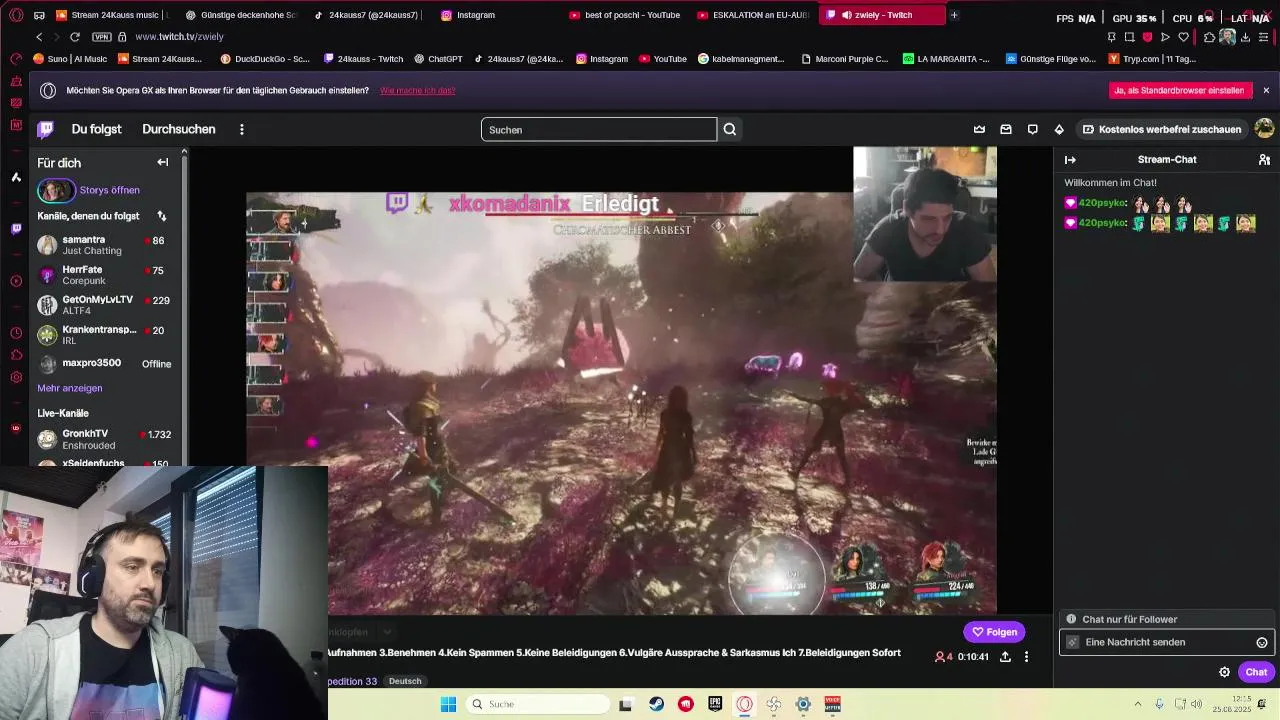
Task: Open the extensions cube icon
Action: click(x=1209, y=37)
